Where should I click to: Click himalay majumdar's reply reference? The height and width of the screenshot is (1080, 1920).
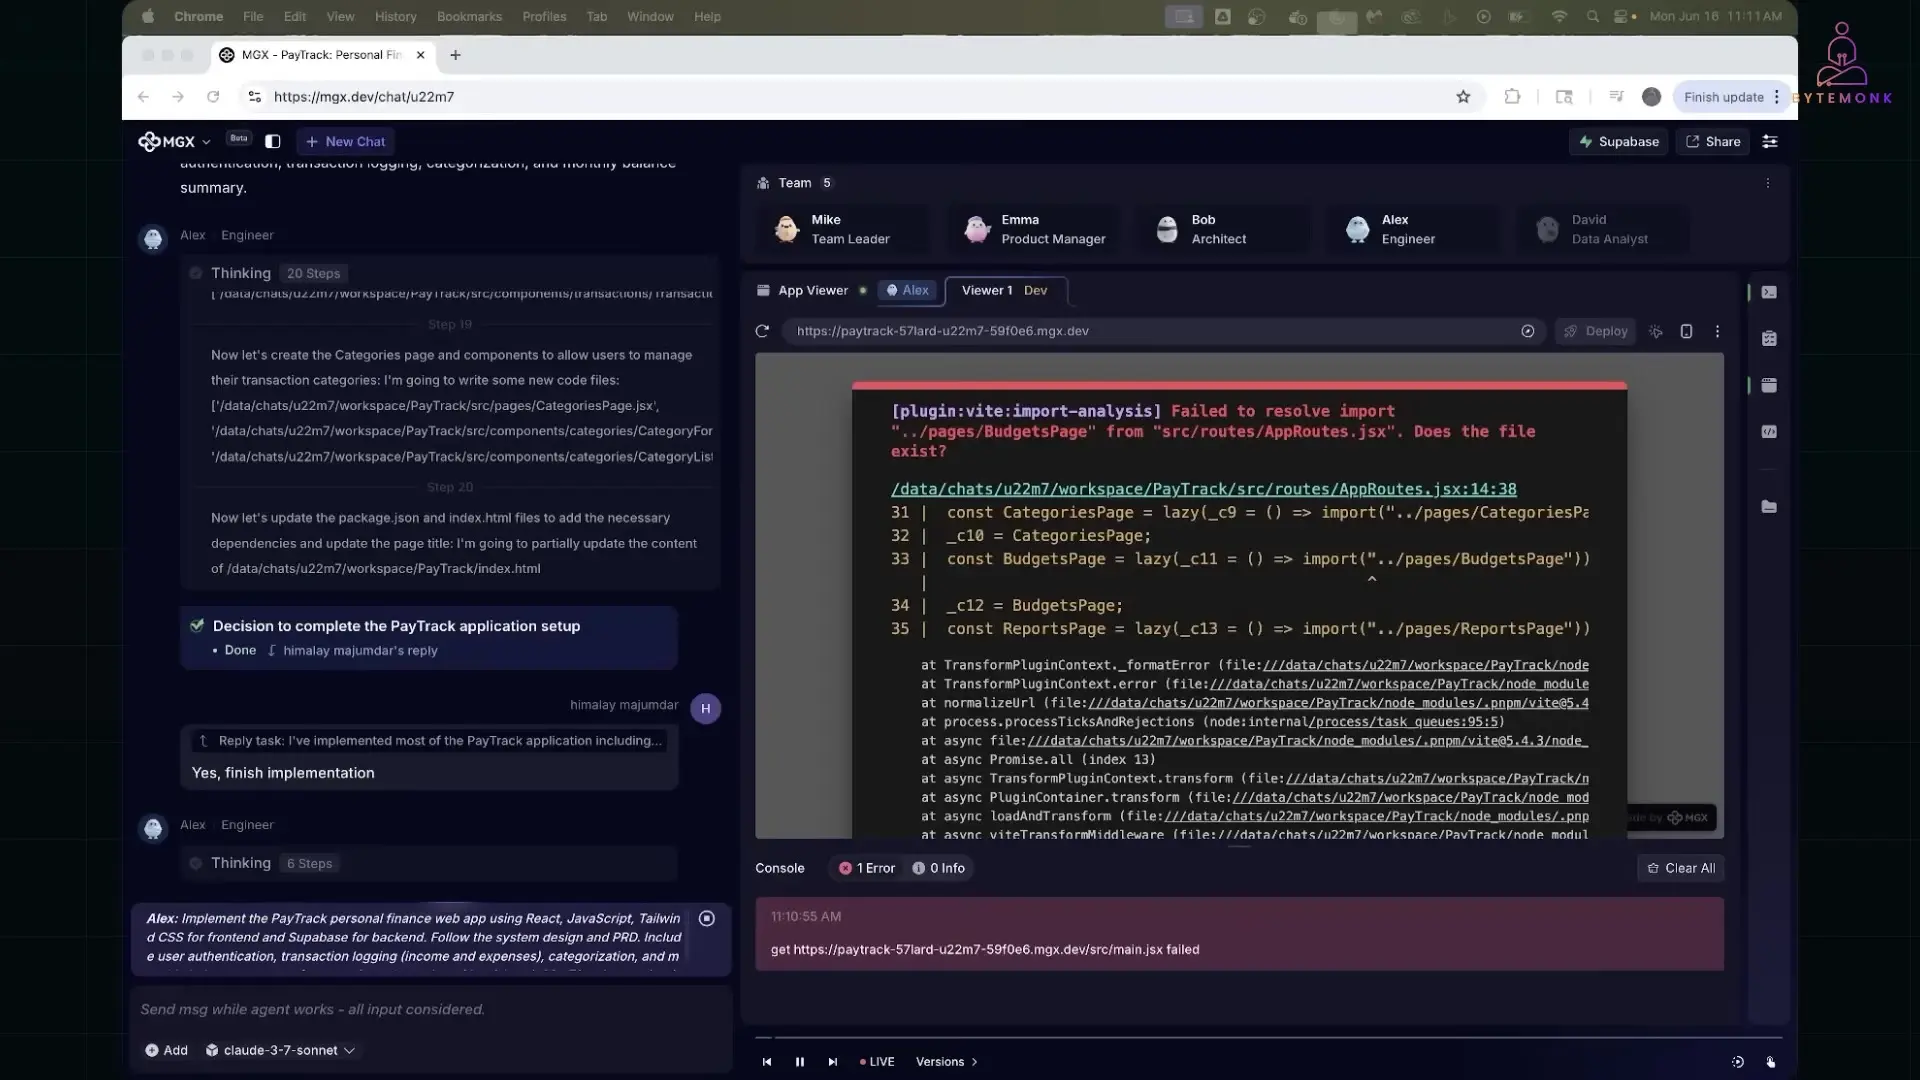(352, 651)
